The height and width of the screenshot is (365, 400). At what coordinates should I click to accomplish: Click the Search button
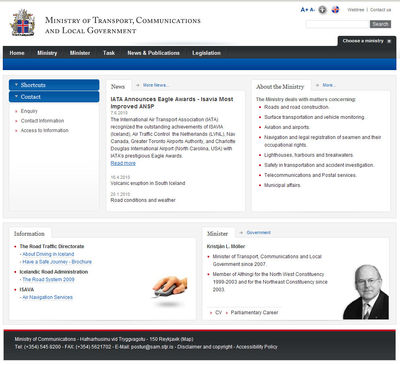pos(380,24)
